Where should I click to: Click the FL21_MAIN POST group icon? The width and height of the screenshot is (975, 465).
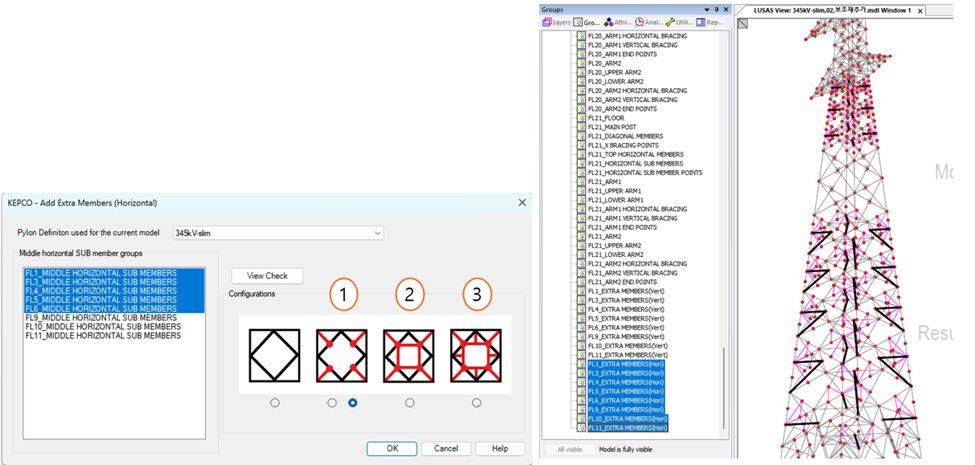coord(581,126)
